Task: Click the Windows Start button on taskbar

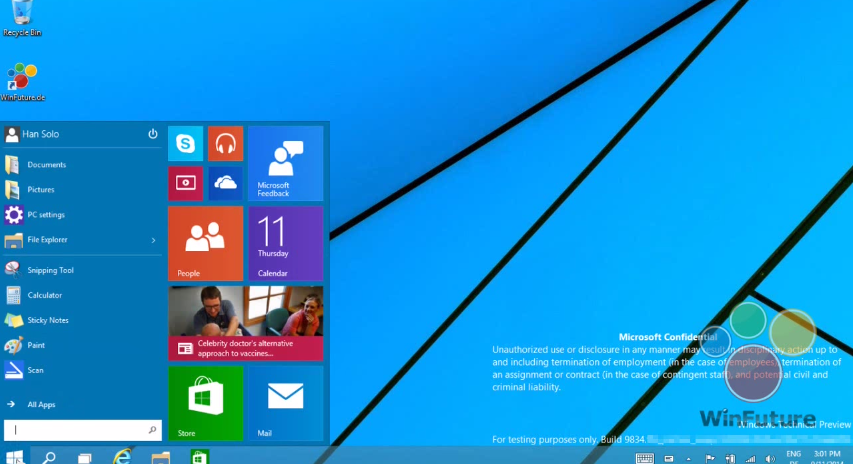Action: click(15, 457)
